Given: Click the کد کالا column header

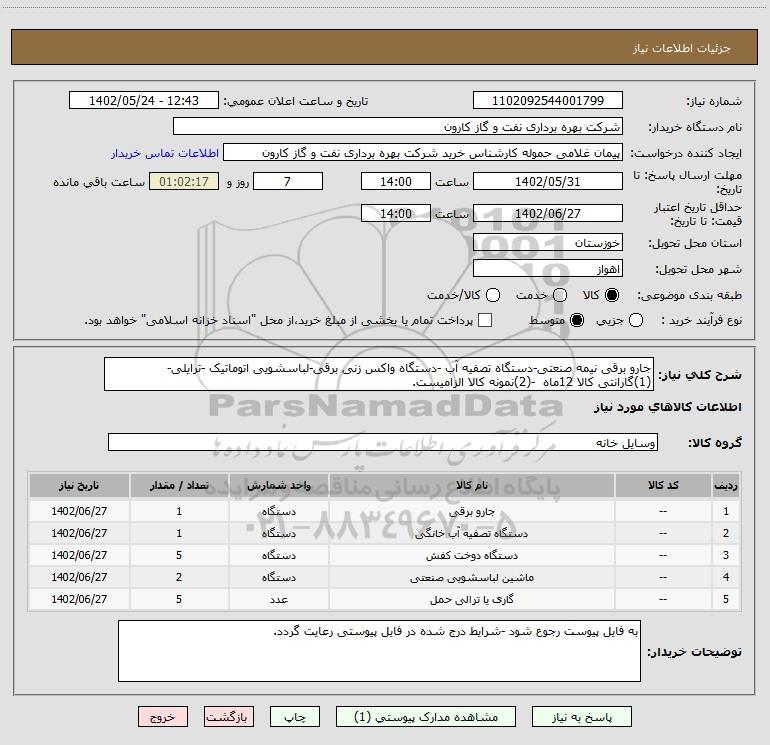Looking at the screenshot, I should point(663,485).
